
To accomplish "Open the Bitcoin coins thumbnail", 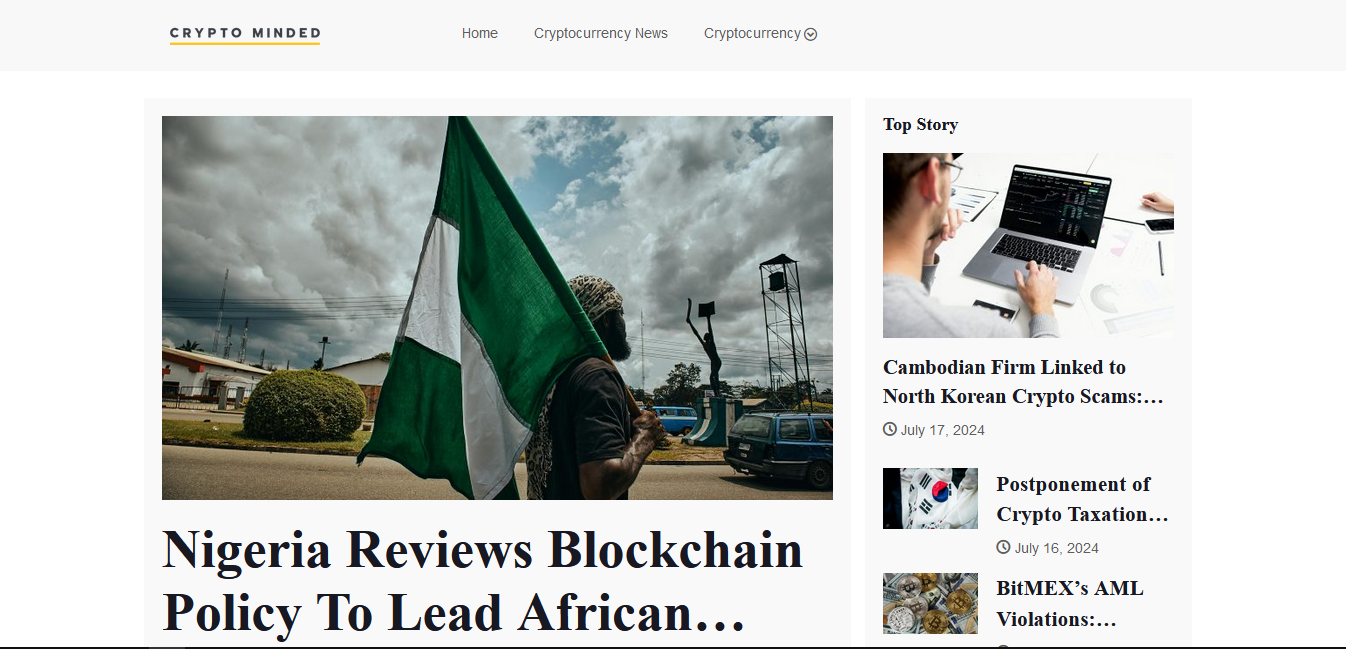I will (930, 603).
